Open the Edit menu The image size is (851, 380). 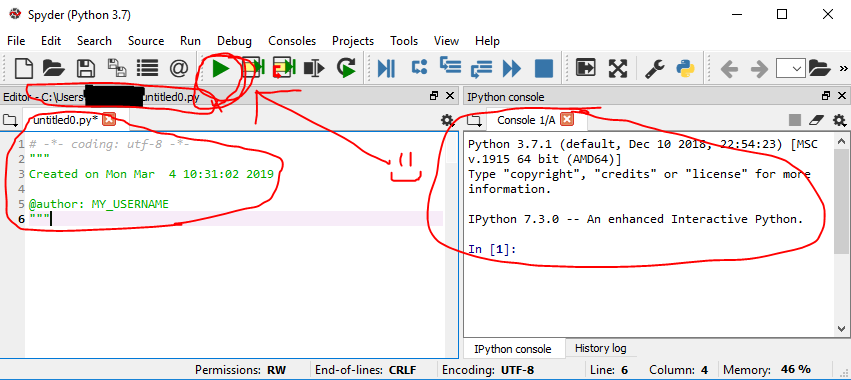(51, 41)
